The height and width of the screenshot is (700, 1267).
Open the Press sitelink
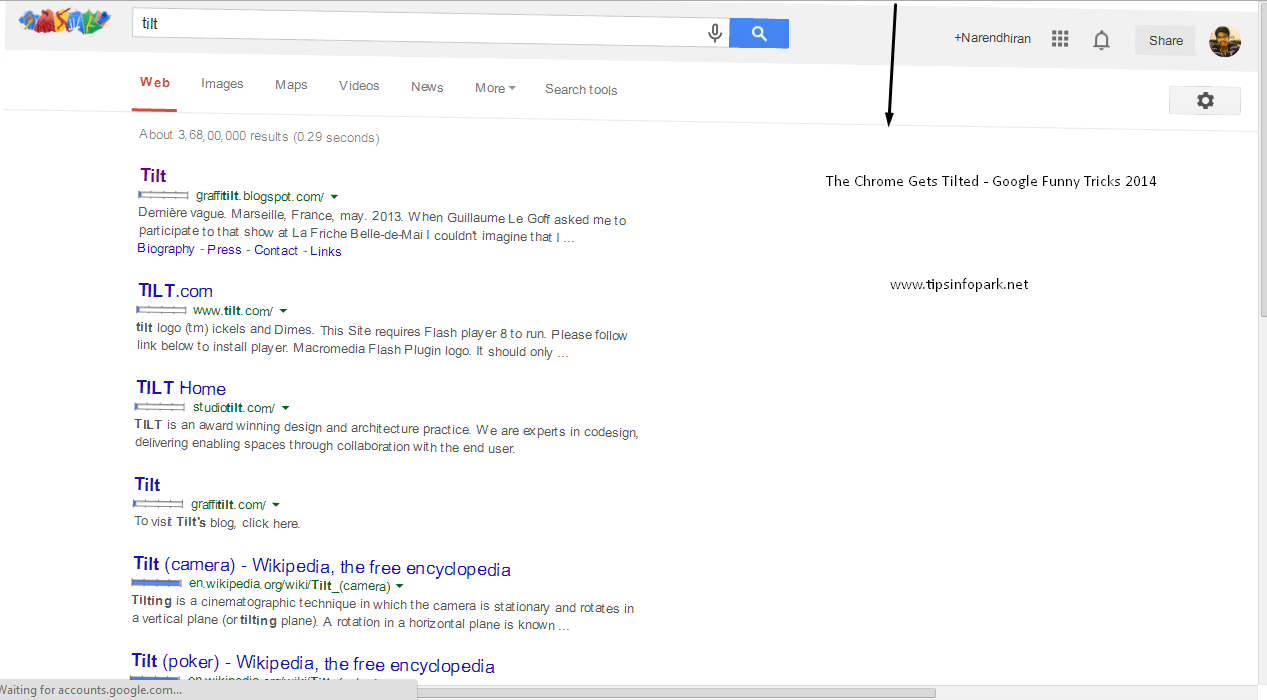(224, 250)
